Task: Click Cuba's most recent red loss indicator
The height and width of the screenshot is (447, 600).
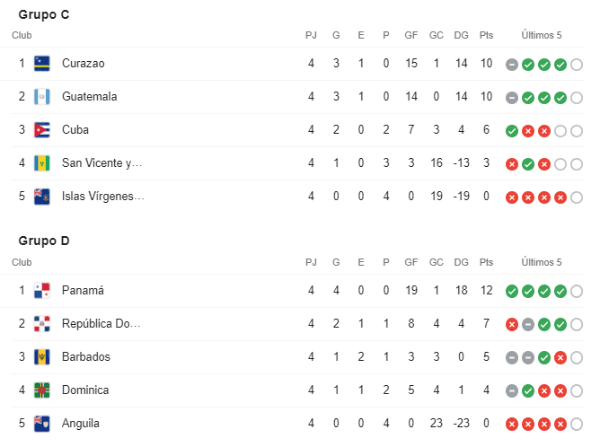Action: (544, 130)
